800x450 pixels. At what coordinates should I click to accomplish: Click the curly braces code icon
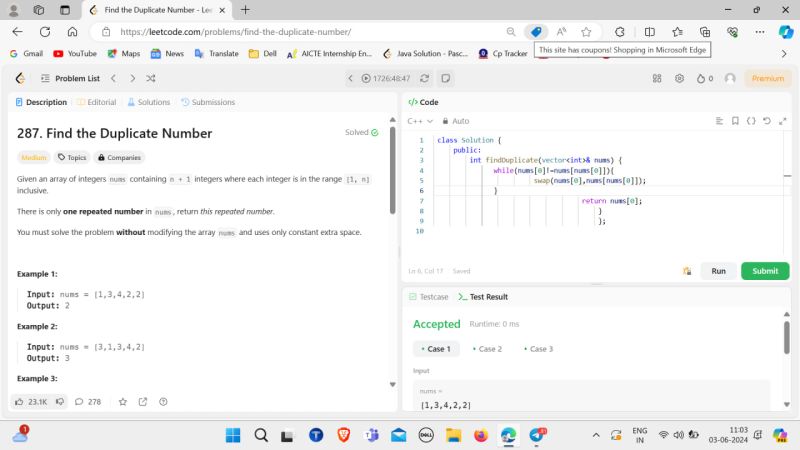click(751, 121)
